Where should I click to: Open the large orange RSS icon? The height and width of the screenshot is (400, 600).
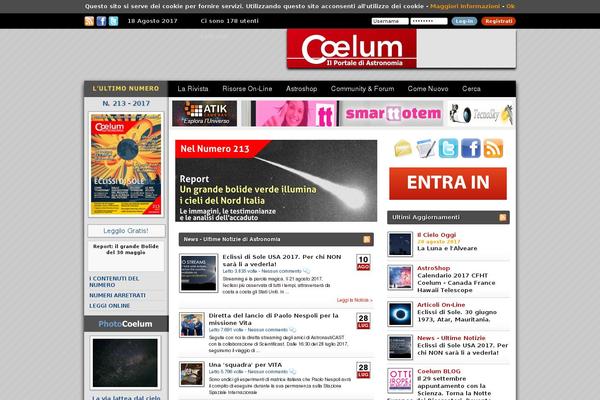point(493,148)
